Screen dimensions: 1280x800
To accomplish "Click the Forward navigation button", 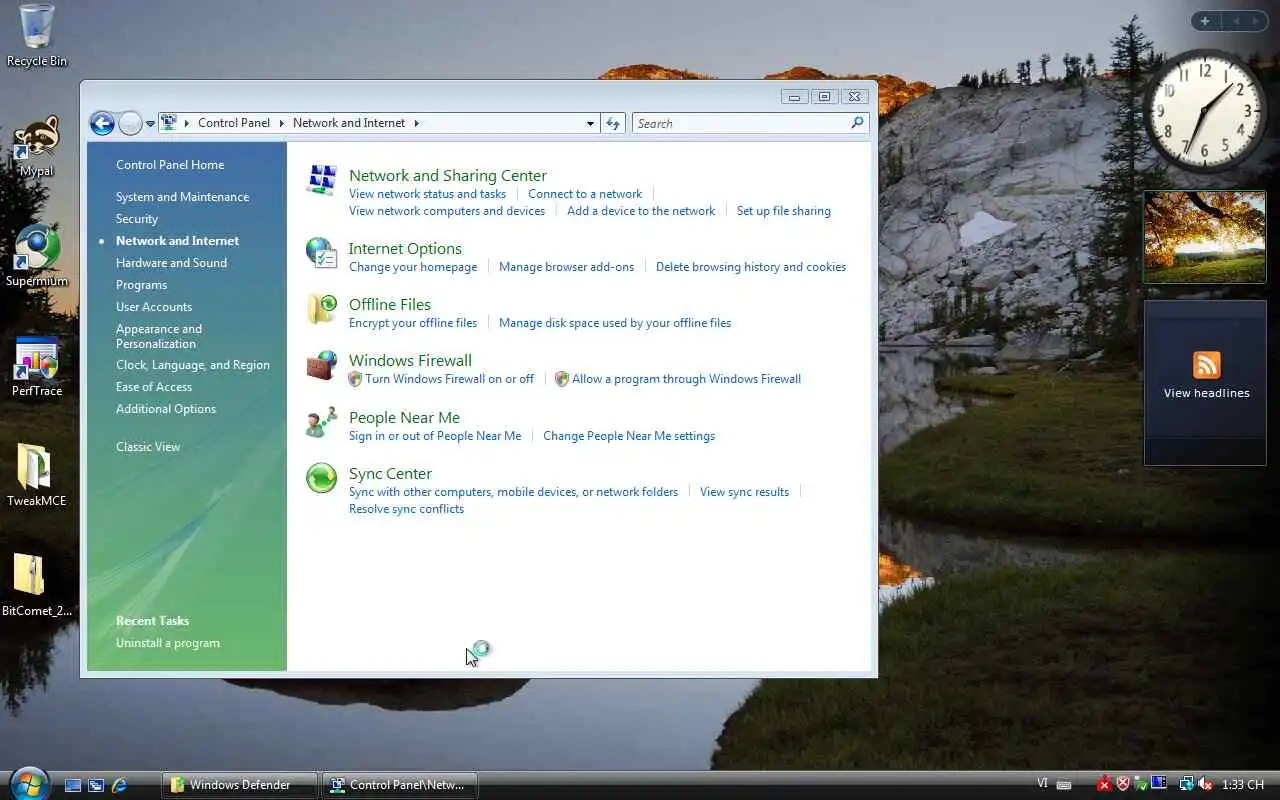I will coord(130,123).
